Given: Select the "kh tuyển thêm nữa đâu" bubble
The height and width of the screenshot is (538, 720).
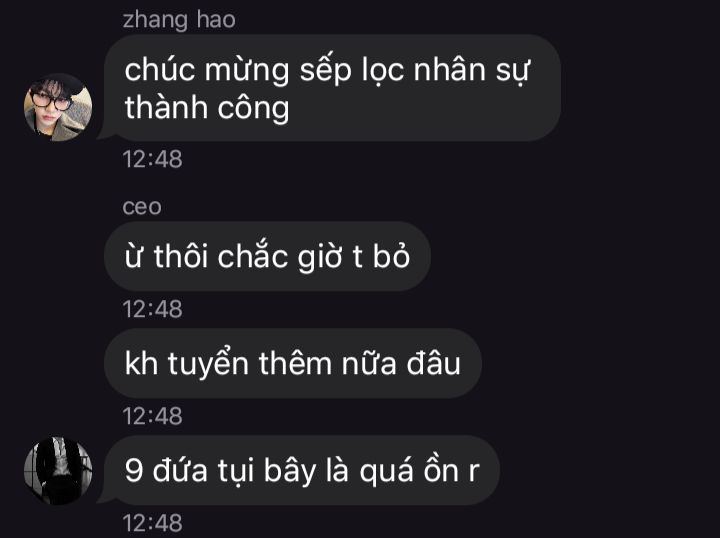Looking at the screenshot, I should pyautogui.click(x=292, y=363).
